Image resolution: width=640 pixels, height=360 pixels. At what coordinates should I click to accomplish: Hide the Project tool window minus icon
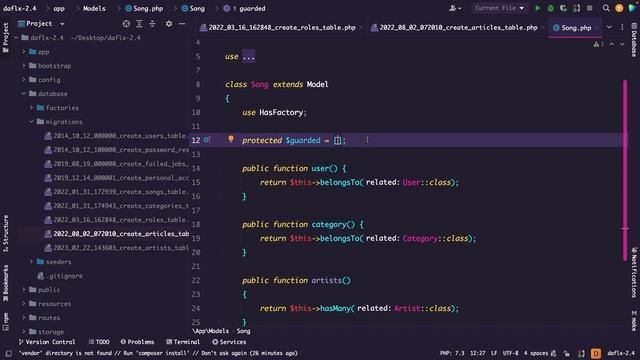182,24
